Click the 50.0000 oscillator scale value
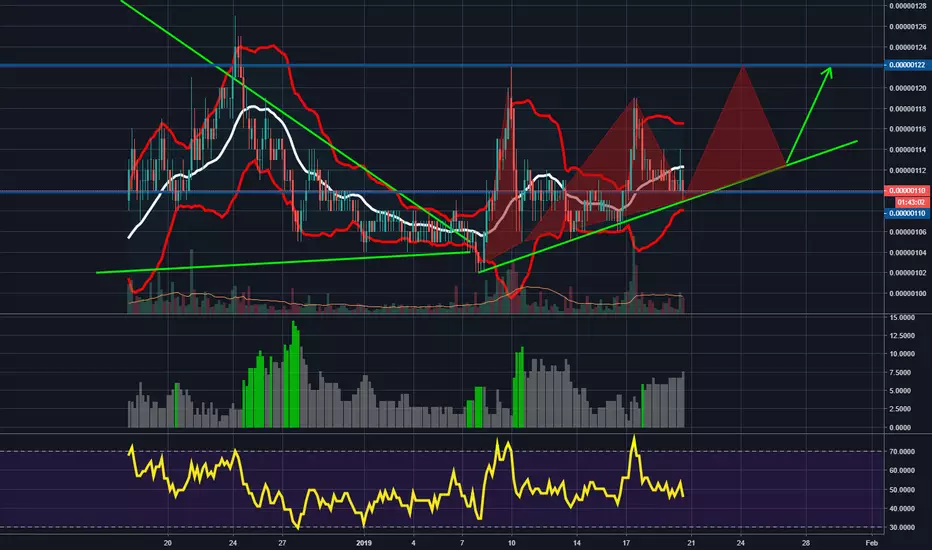Viewport: 932px width, 550px height. (902, 490)
